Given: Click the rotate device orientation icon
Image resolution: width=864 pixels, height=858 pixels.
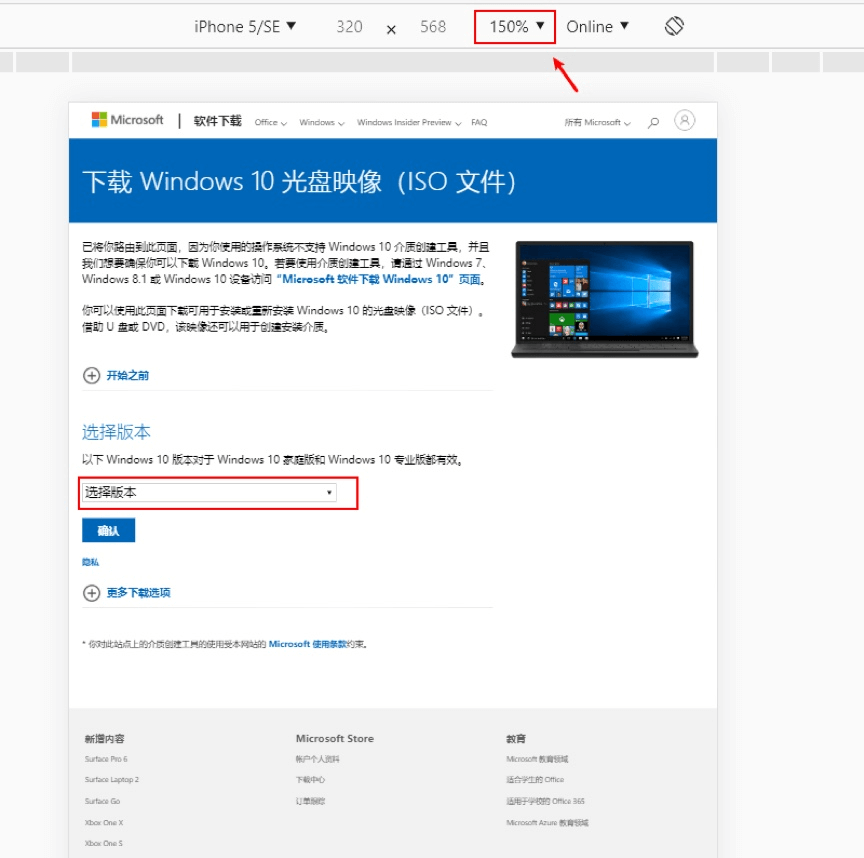Looking at the screenshot, I should coord(674,27).
